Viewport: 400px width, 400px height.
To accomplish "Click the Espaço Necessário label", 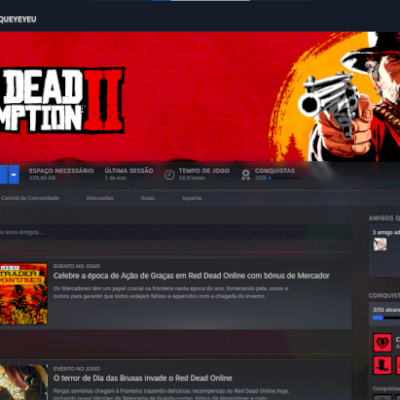I will [61, 171].
